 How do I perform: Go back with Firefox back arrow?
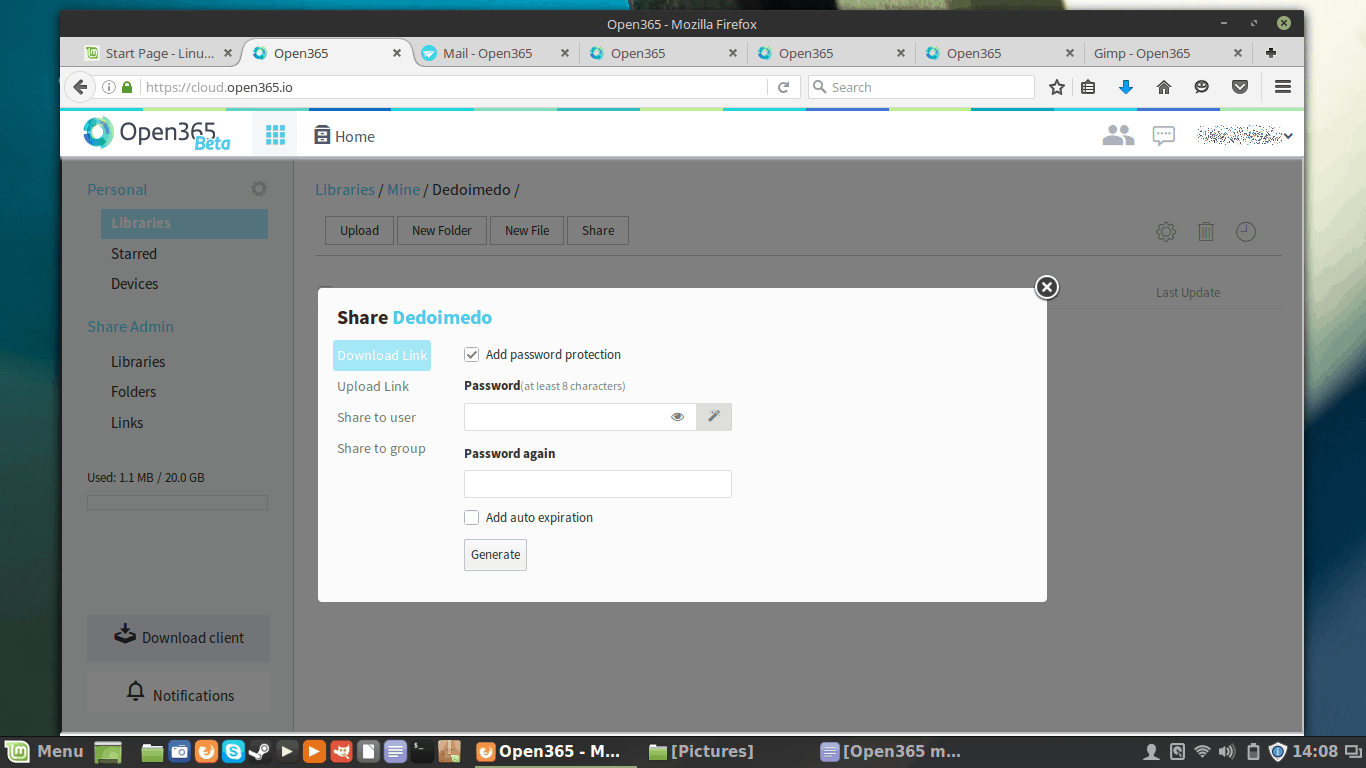[80, 87]
